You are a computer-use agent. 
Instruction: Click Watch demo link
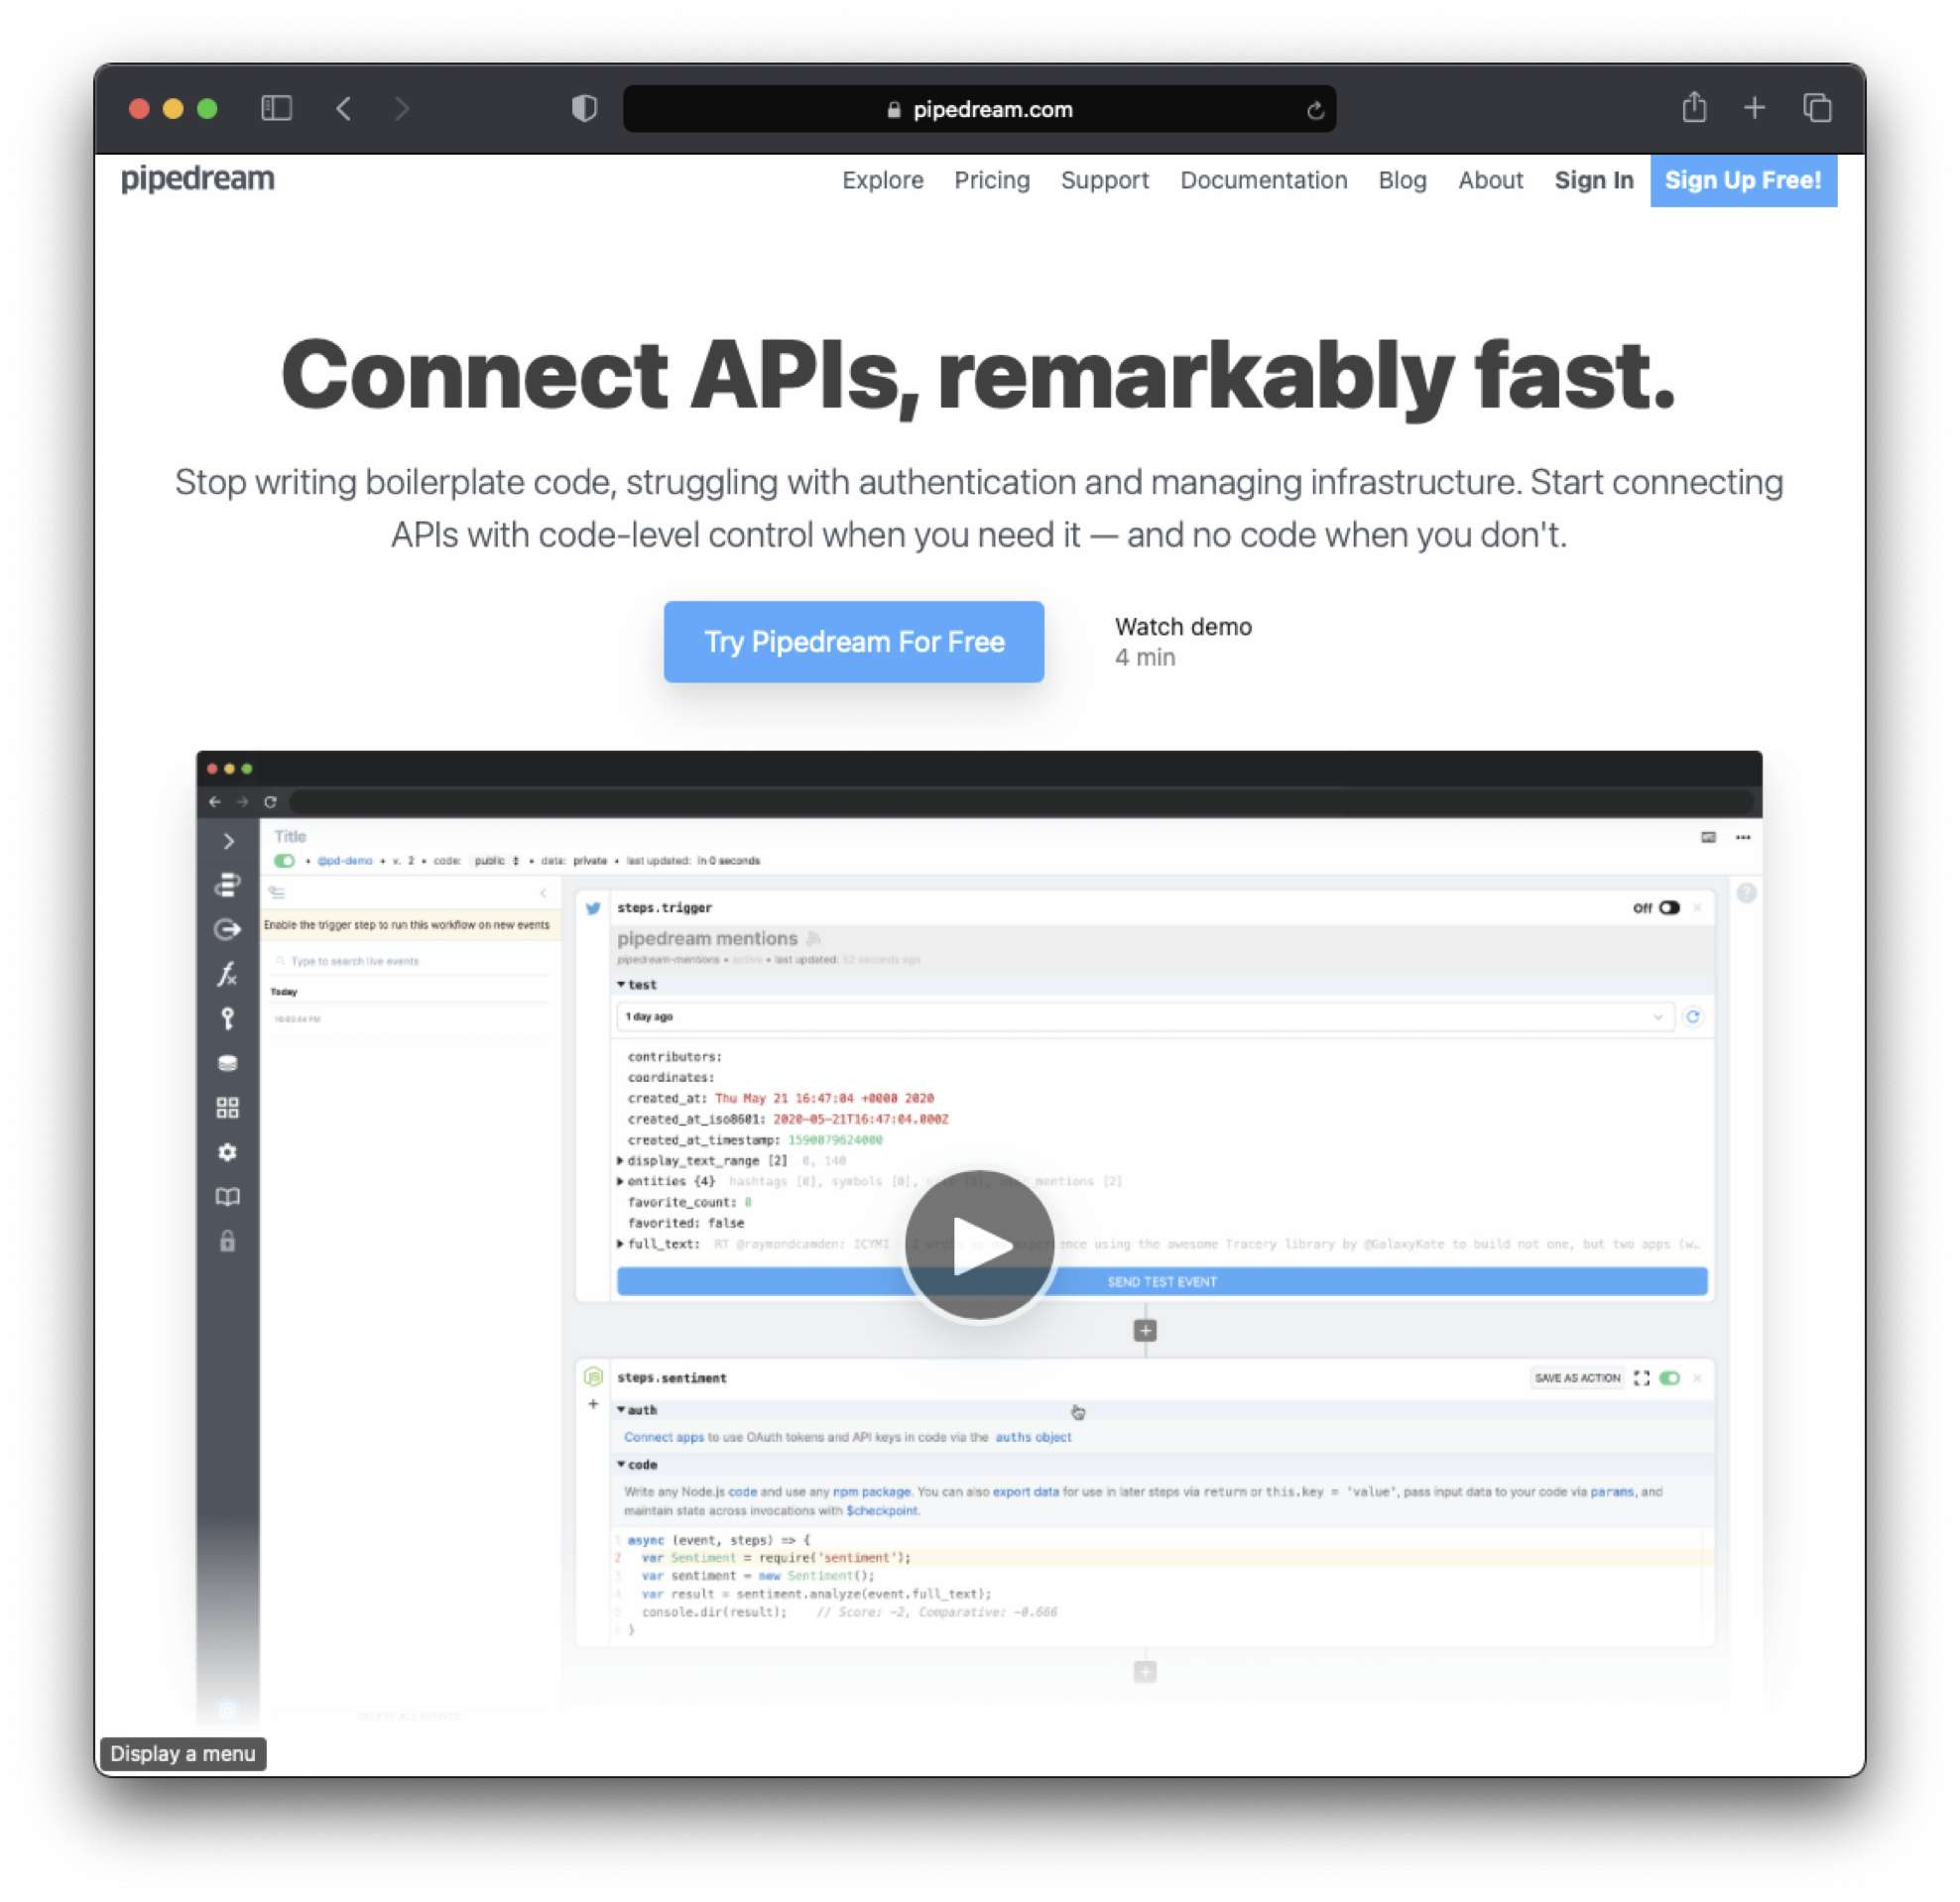[x=1182, y=627]
